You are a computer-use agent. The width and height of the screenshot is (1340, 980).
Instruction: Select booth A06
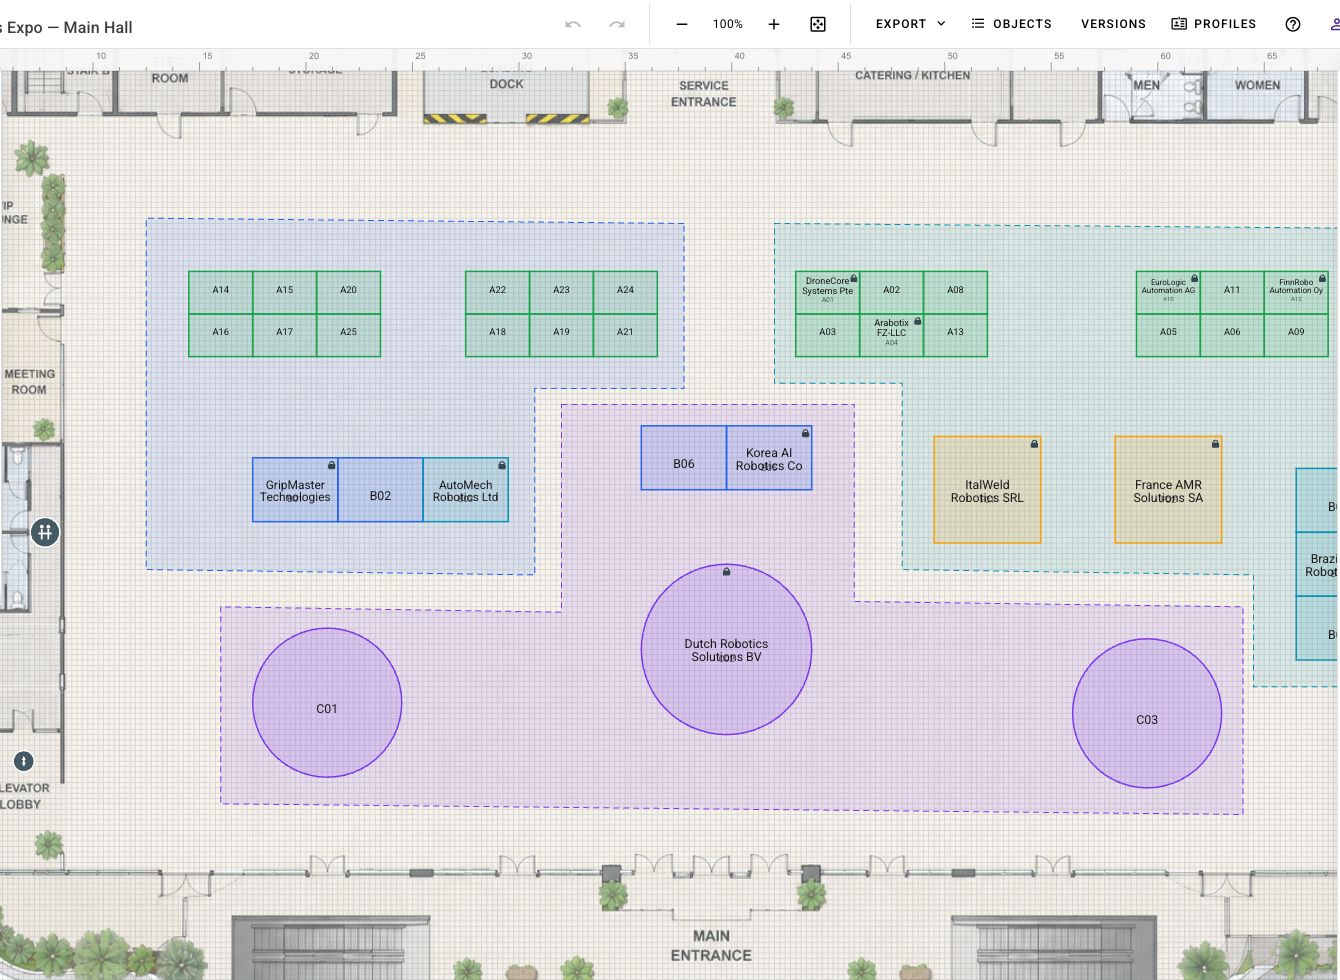tap(1232, 335)
